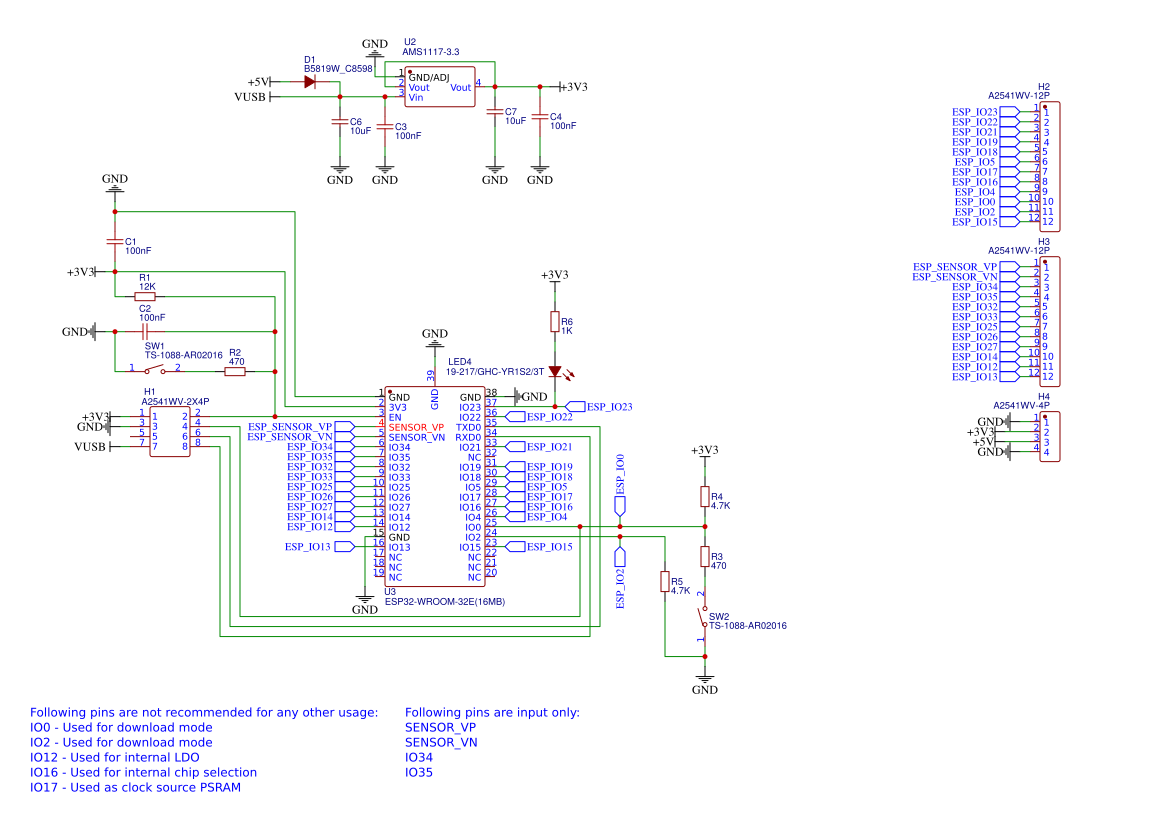Select the H4 4-pin connector body
The height and width of the screenshot is (827, 1169).
click(x=1050, y=436)
